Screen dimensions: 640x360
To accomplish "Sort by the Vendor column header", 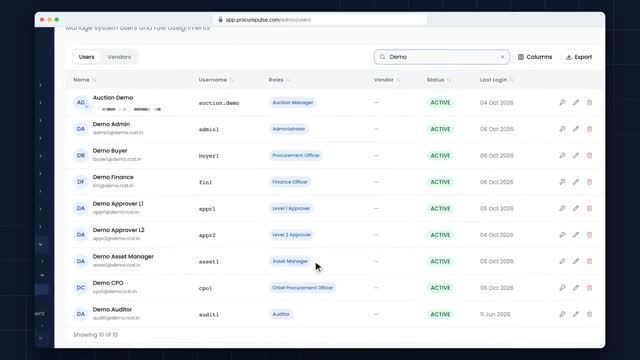I will coord(387,80).
